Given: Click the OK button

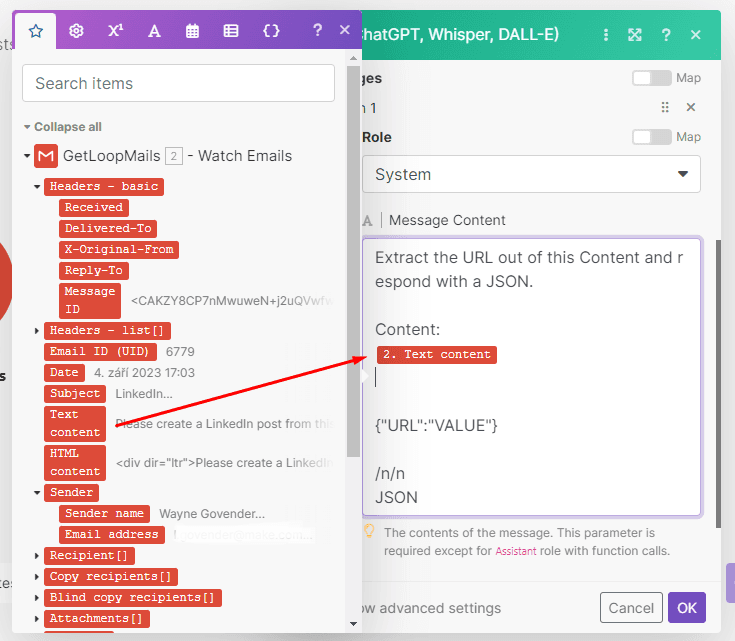Looking at the screenshot, I should point(687,607).
